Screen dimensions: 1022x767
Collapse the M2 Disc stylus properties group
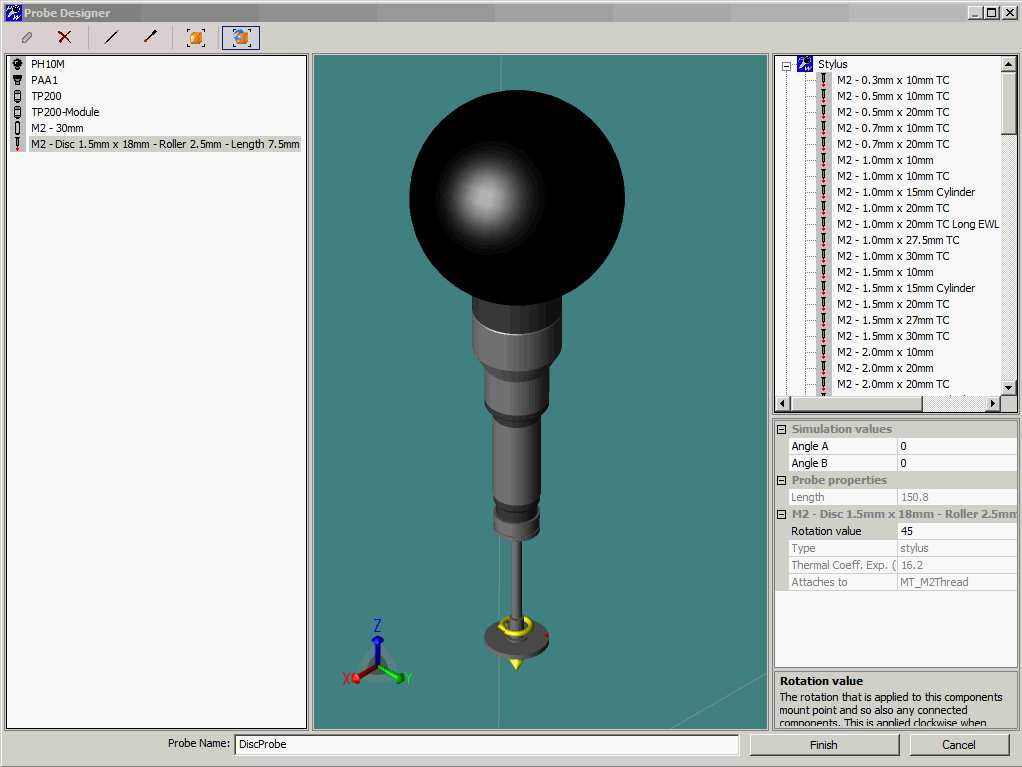781,514
